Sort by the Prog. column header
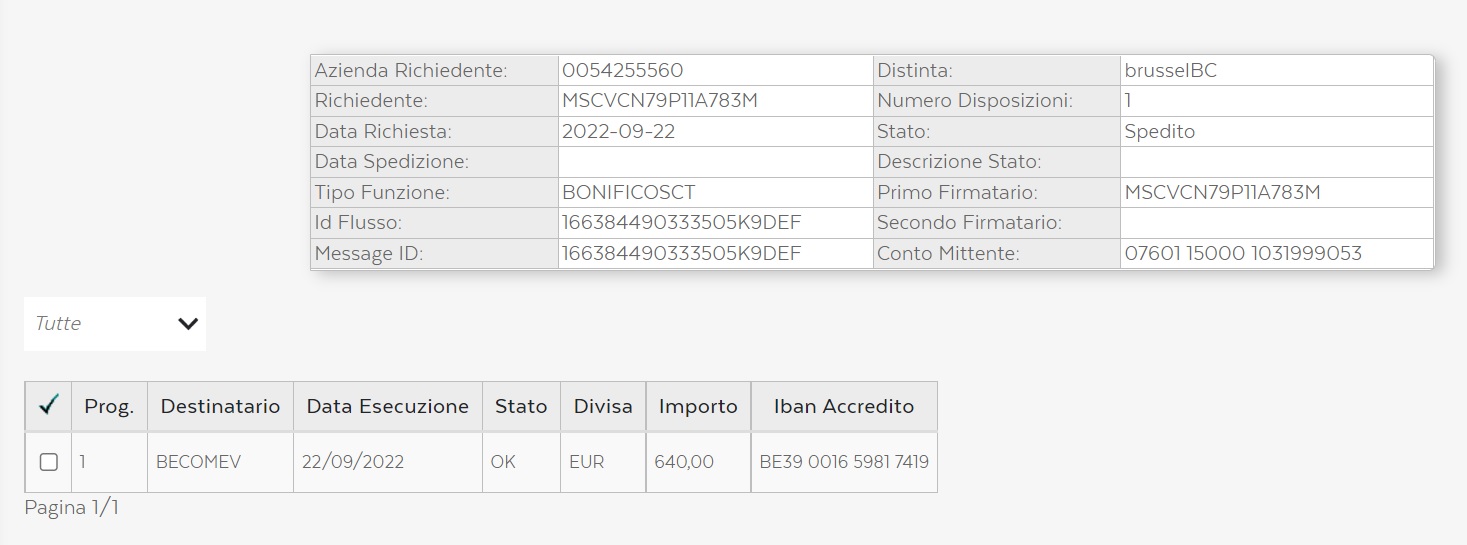 [109, 407]
